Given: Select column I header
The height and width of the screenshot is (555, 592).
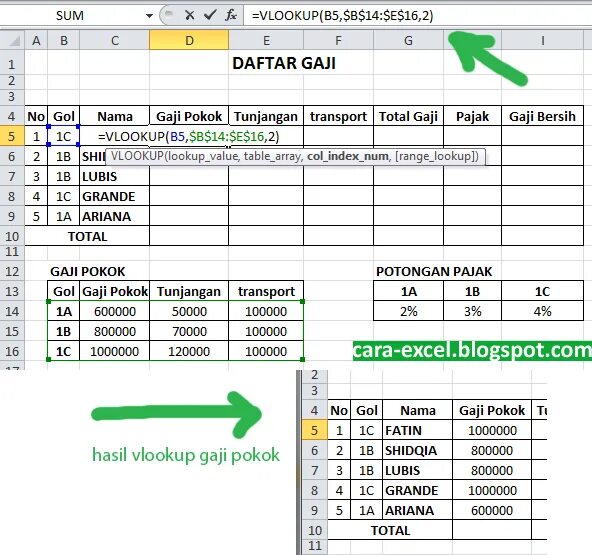Looking at the screenshot, I should point(543,40).
